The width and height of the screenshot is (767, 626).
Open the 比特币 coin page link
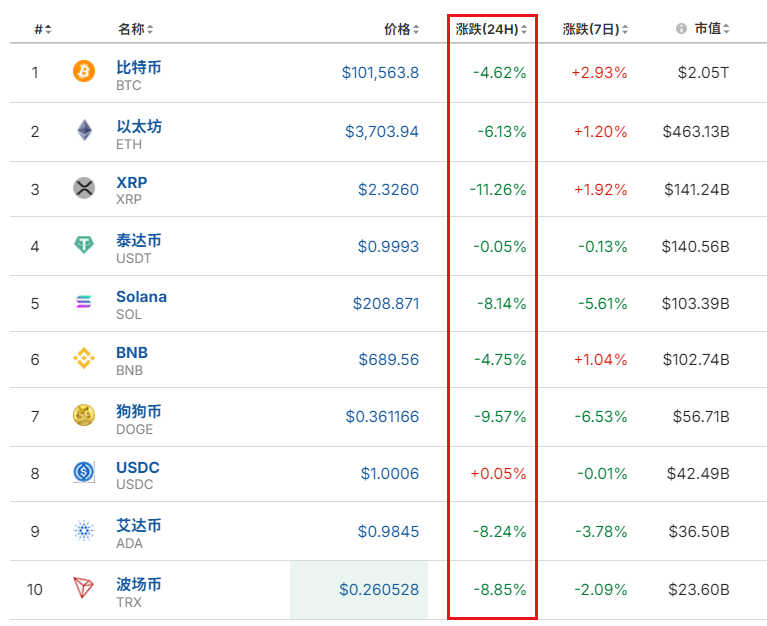[138, 67]
